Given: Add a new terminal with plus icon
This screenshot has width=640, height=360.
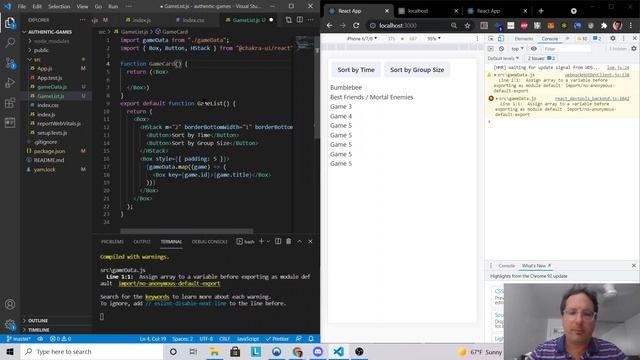Looking at the screenshot, I should [261, 241].
